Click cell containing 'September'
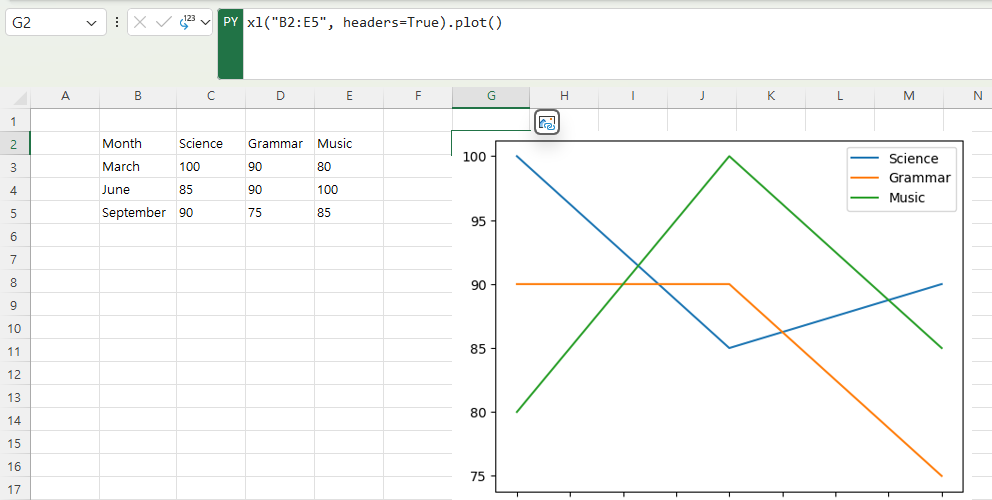Viewport: 992px width, 500px height. click(x=138, y=213)
